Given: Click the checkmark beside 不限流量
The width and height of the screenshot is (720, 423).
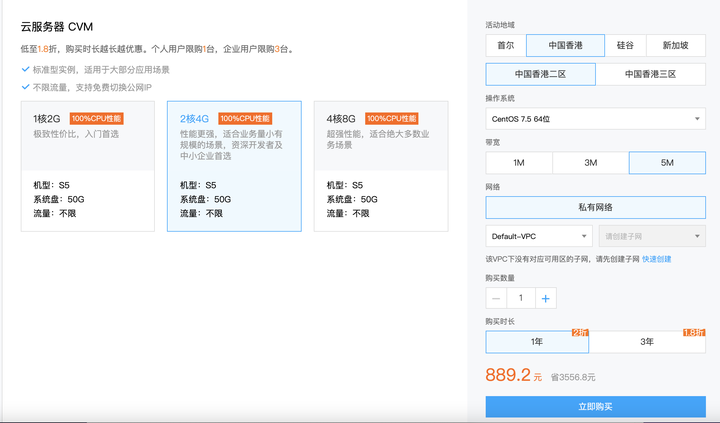Looking at the screenshot, I should [25, 87].
